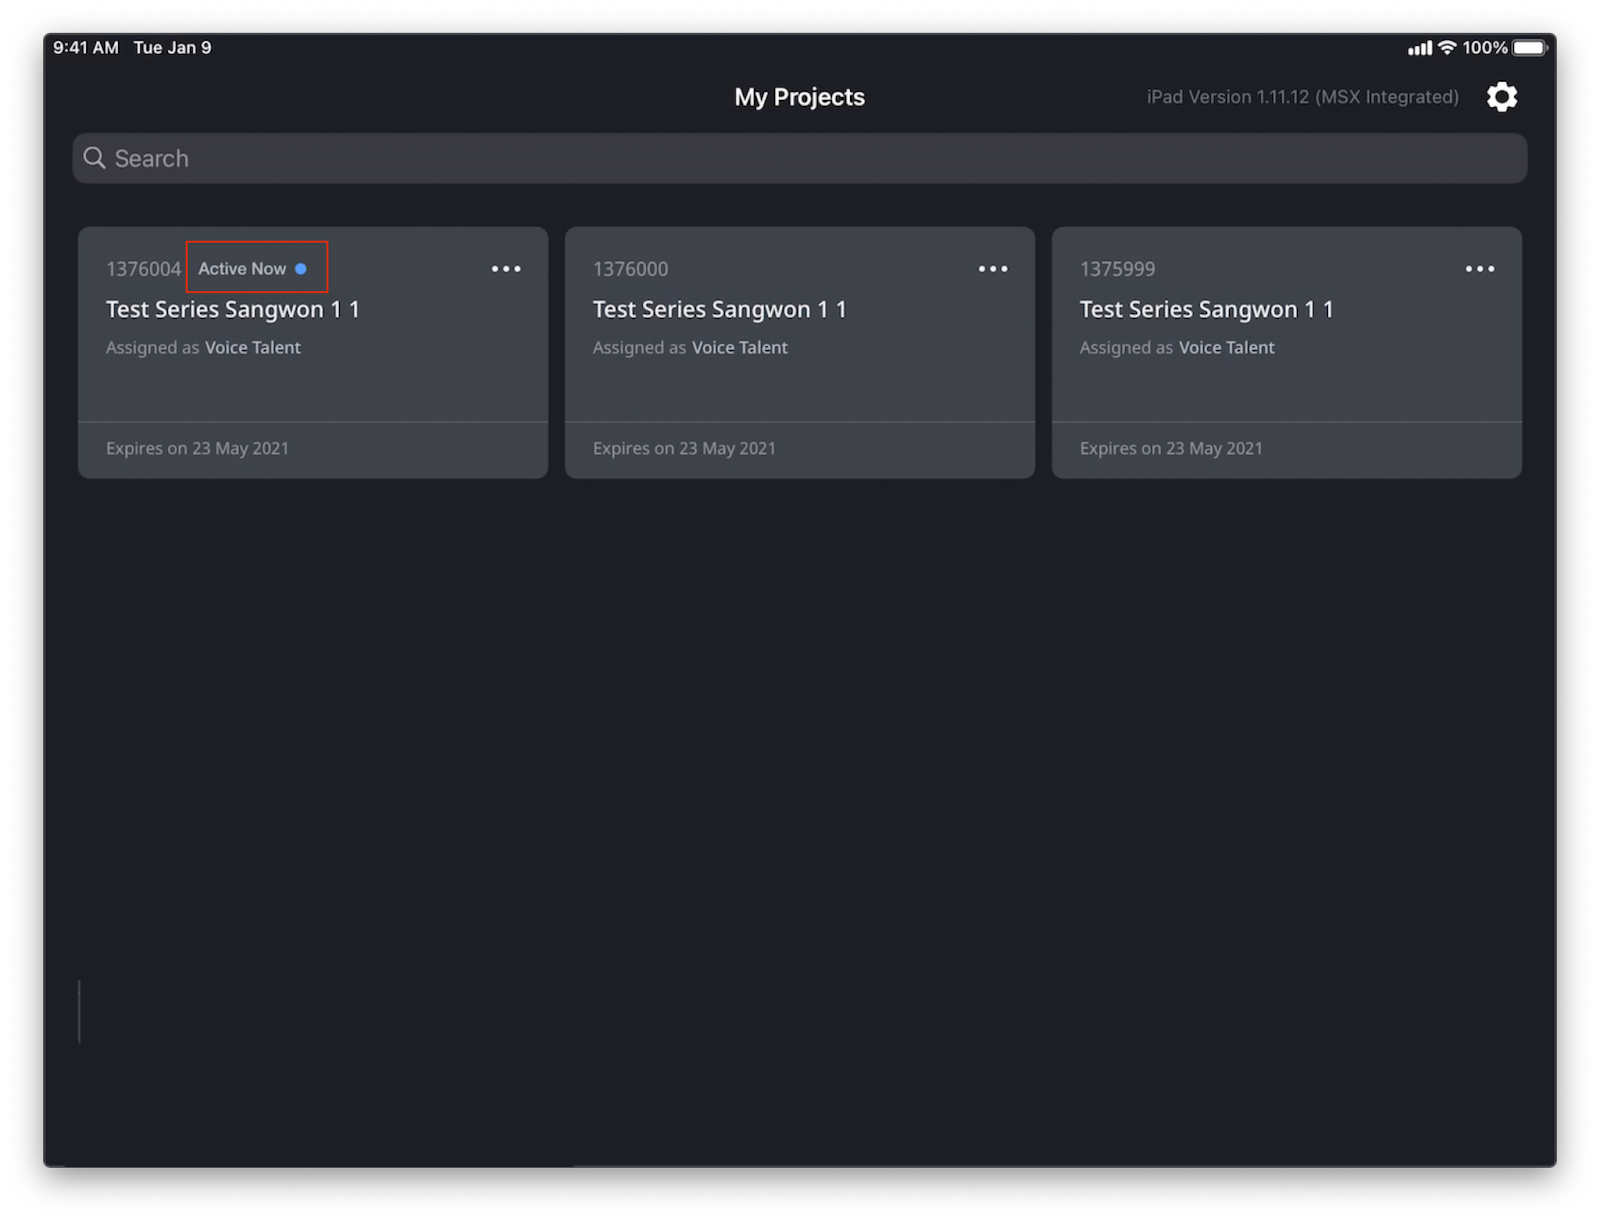This screenshot has height=1221, width=1600.
Task: Open project card 1375999 Test Series Sangwon
Action: pos(1287,352)
